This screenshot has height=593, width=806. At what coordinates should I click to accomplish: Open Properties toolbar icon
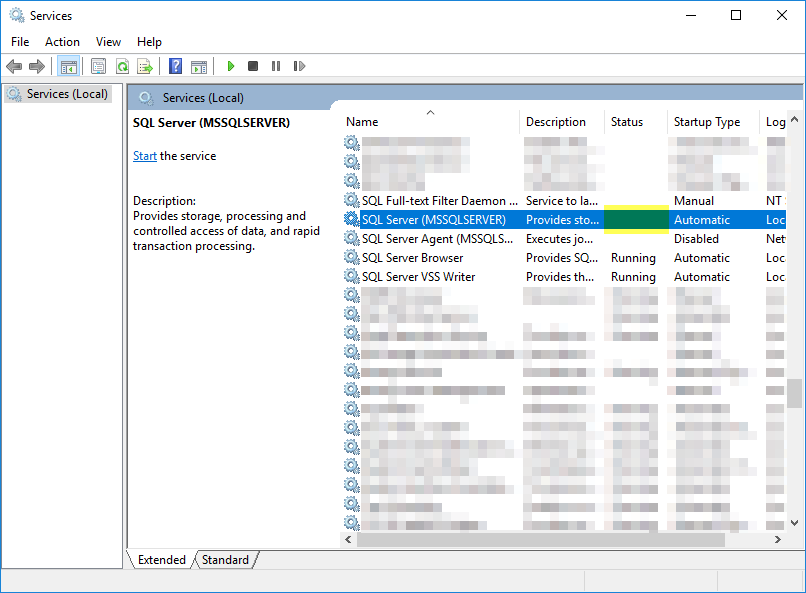pos(98,66)
